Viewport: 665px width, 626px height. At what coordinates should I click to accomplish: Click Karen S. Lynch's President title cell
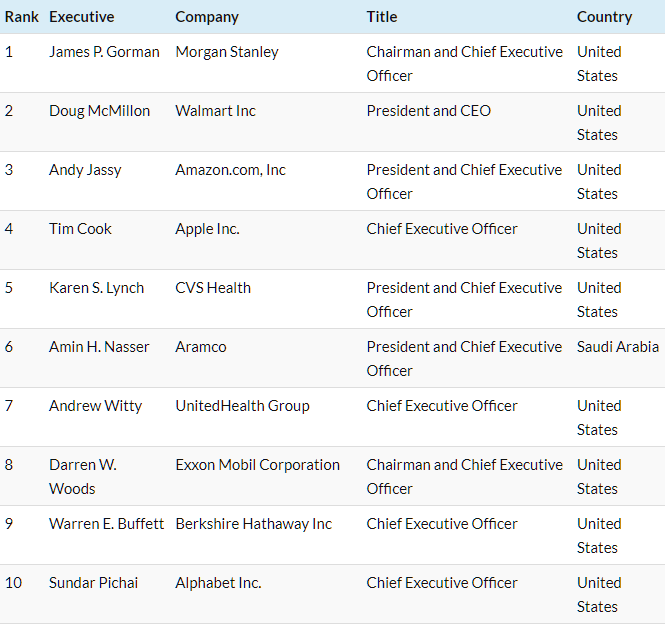point(464,299)
